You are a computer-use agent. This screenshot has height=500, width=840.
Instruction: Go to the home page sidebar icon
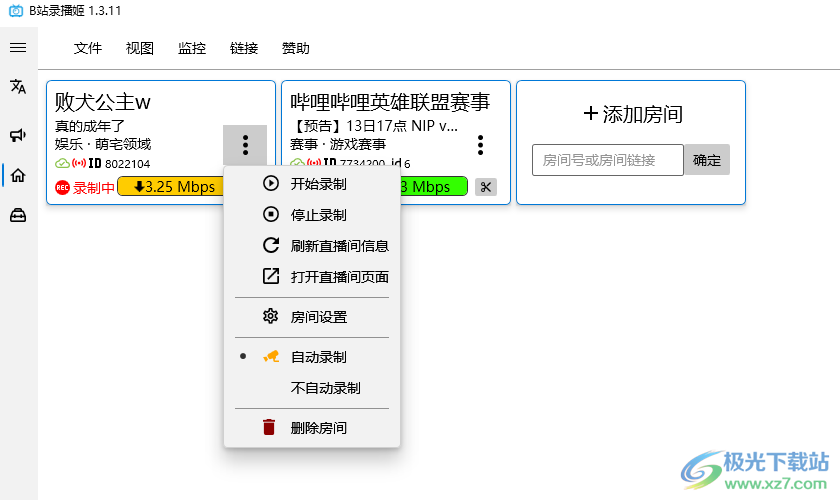point(18,175)
